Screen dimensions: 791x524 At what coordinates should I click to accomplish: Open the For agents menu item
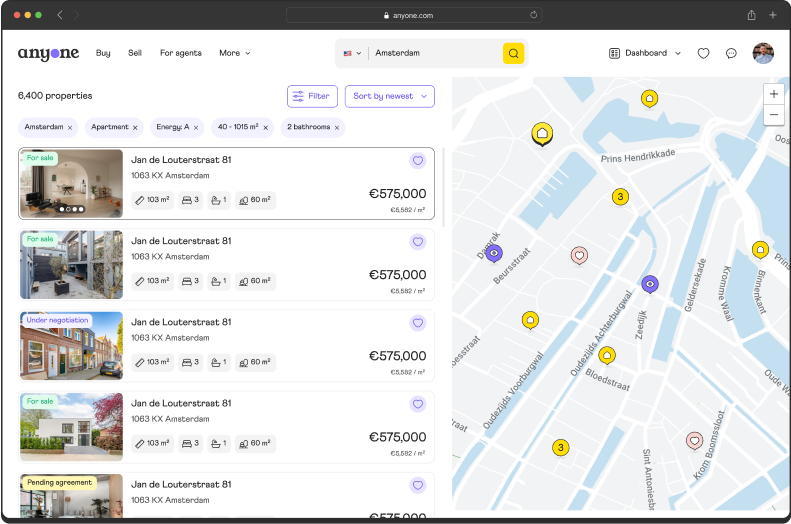180,53
